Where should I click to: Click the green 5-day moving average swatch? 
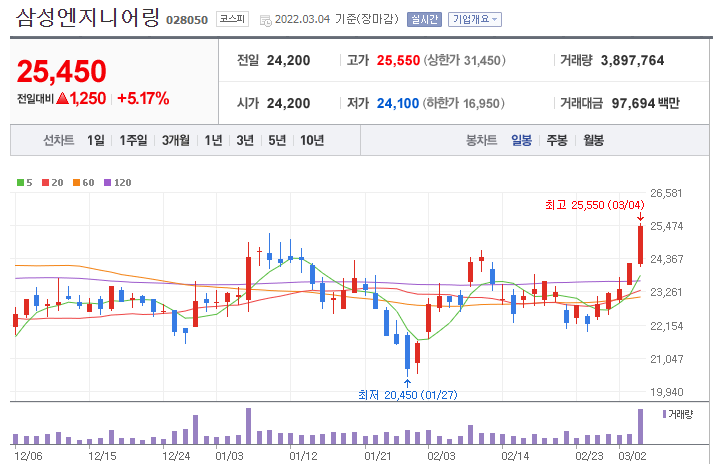[x=20, y=182]
